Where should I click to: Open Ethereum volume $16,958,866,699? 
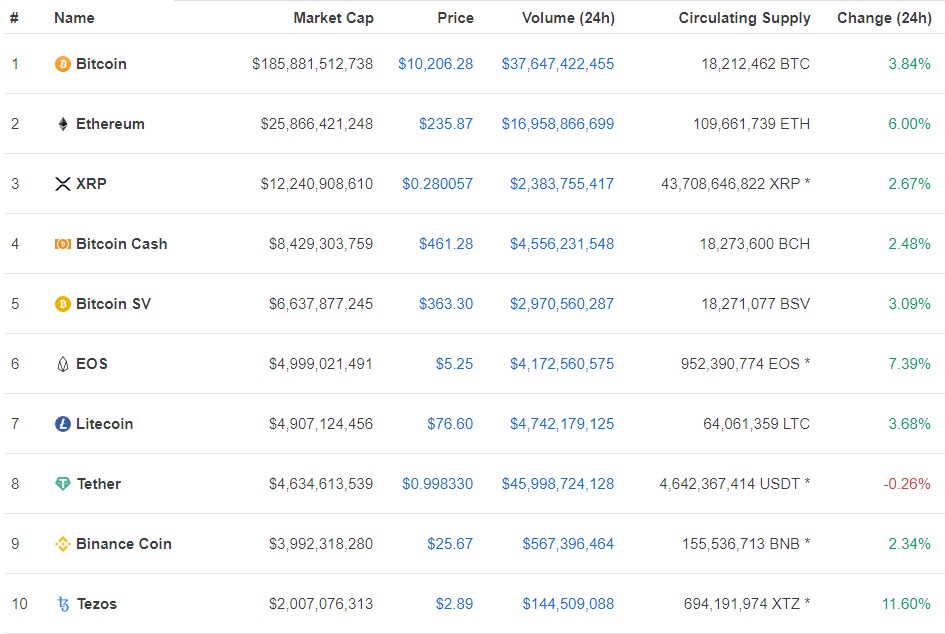click(558, 124)
